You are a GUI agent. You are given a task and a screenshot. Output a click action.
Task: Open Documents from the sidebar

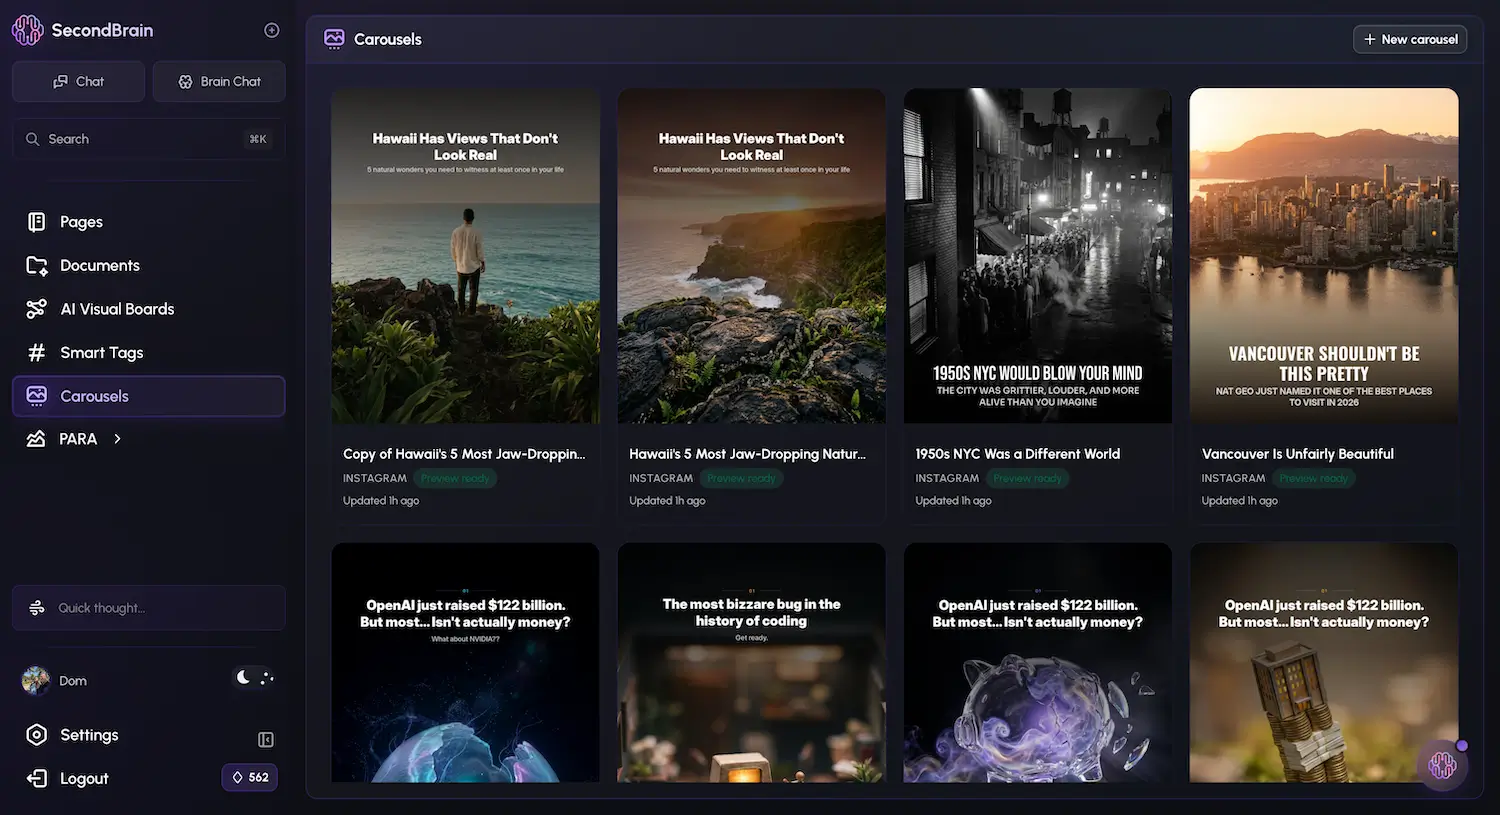(100, 265)
